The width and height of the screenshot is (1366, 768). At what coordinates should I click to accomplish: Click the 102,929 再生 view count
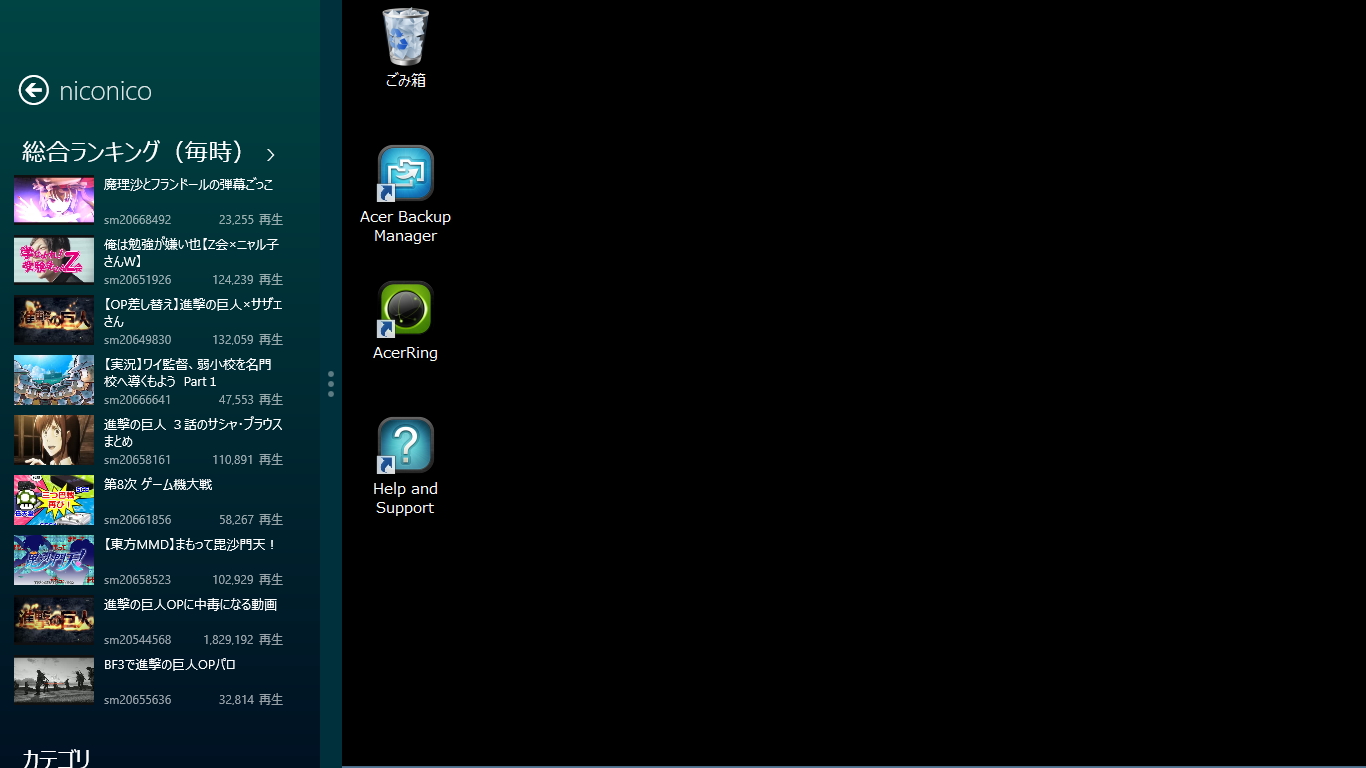248,580
